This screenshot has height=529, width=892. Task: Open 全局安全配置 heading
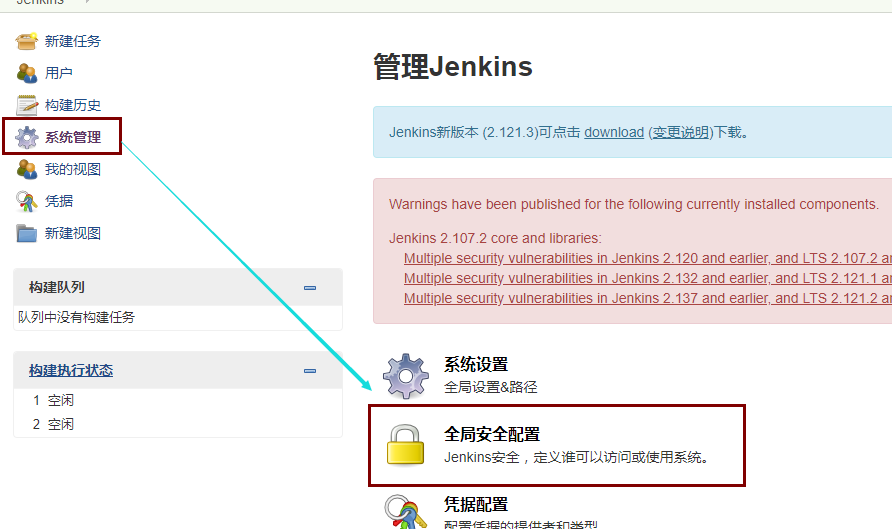pyautogui.click(x=492, y=435)
